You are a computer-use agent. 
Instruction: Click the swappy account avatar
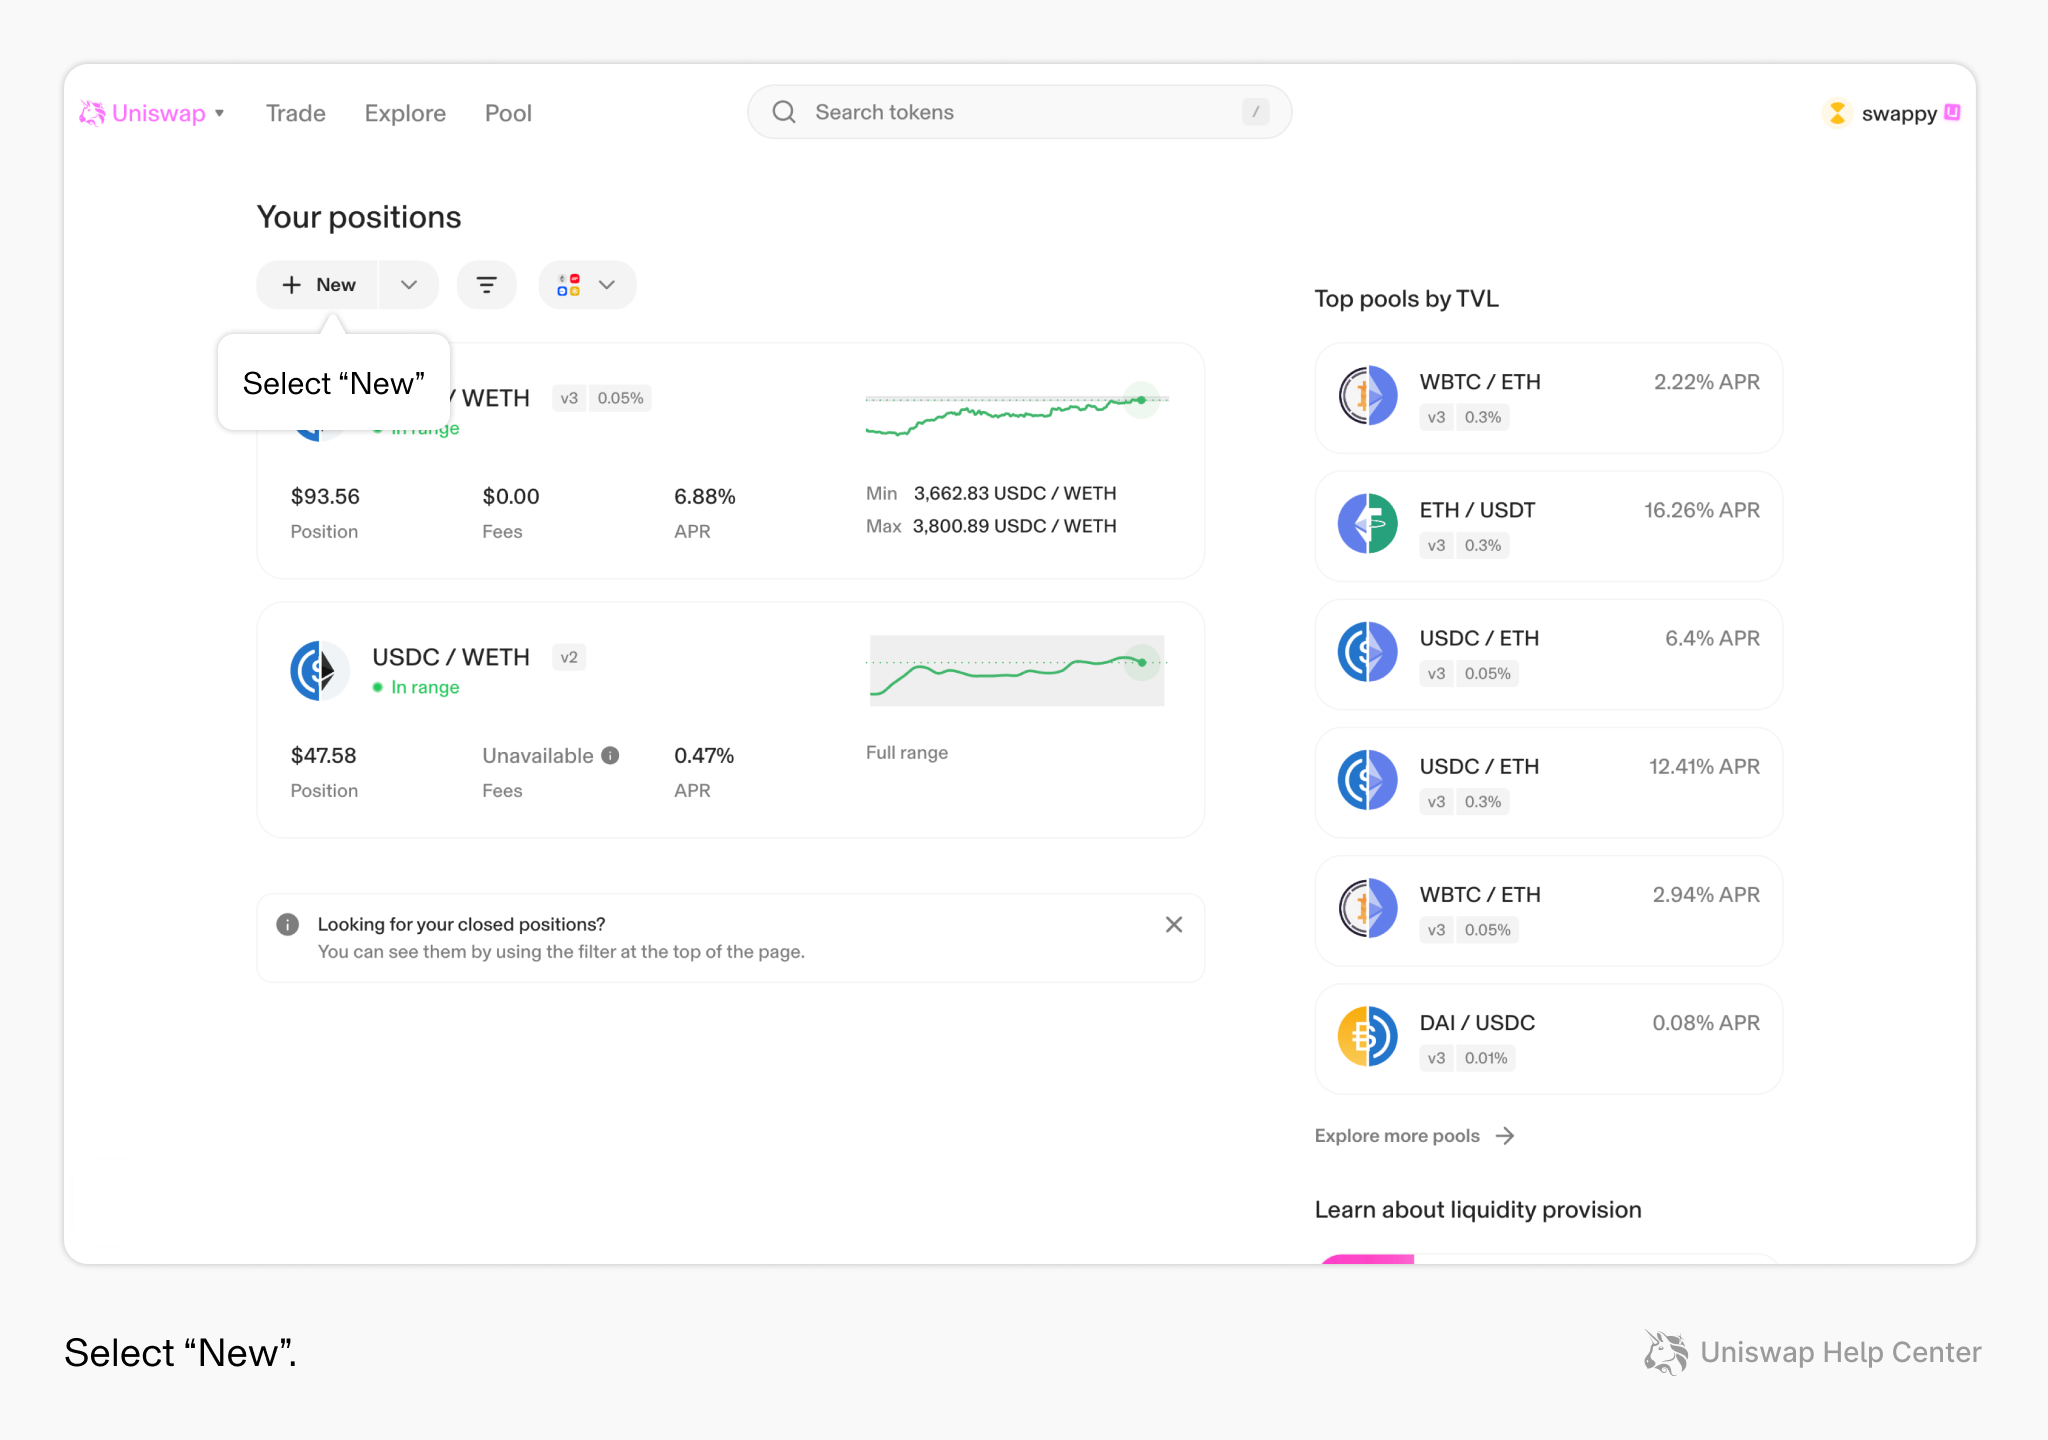[1837, 113]
